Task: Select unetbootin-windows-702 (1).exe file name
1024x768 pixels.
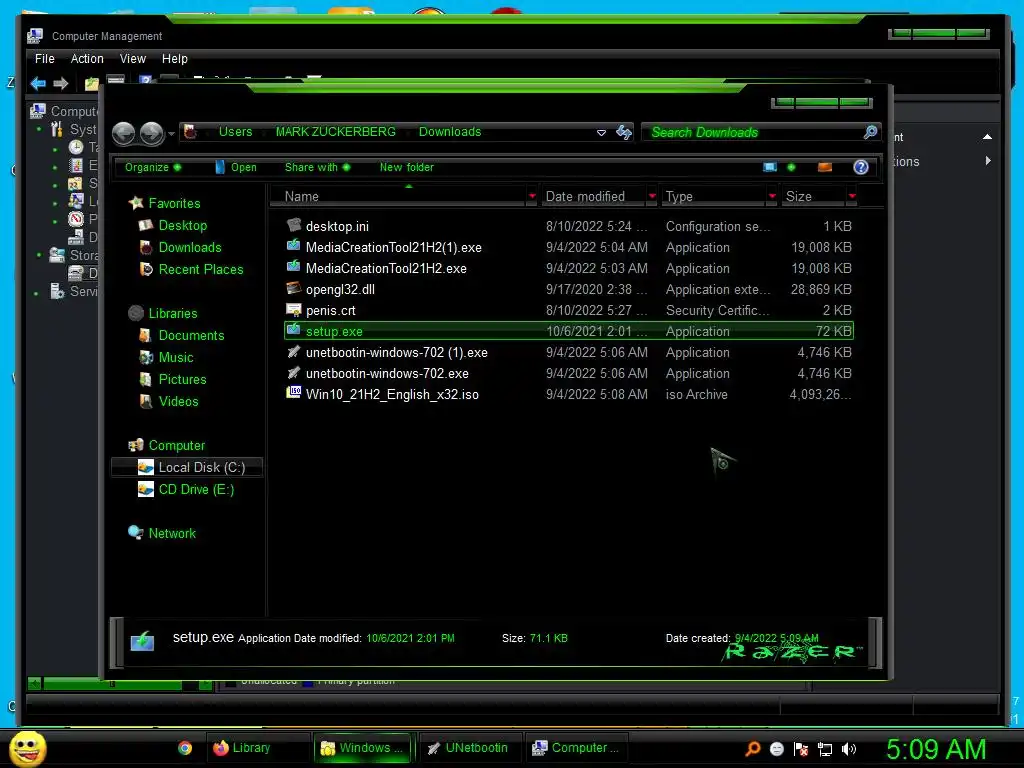Action: [396, 353]
